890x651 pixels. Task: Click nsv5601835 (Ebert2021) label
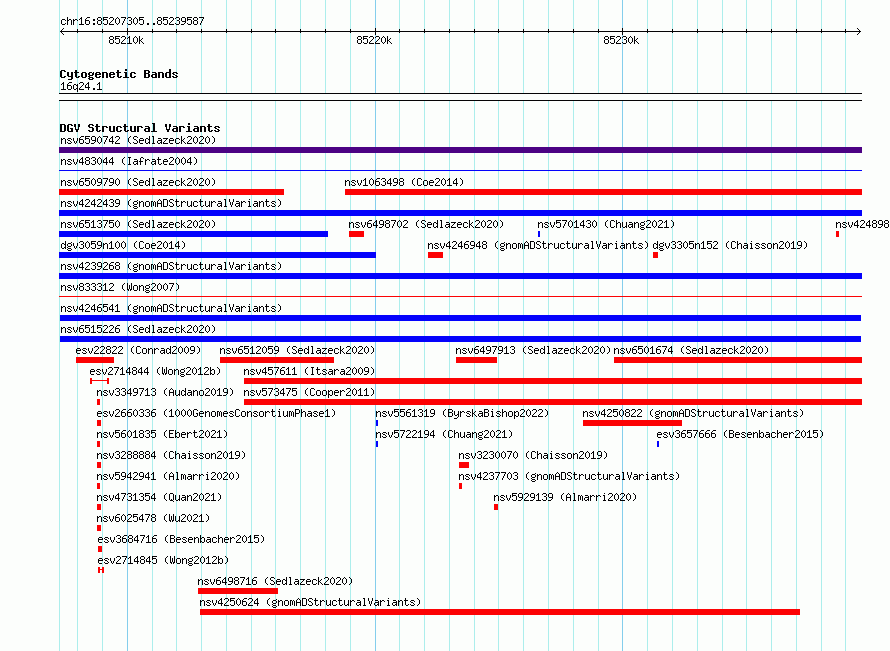(162, 434)
